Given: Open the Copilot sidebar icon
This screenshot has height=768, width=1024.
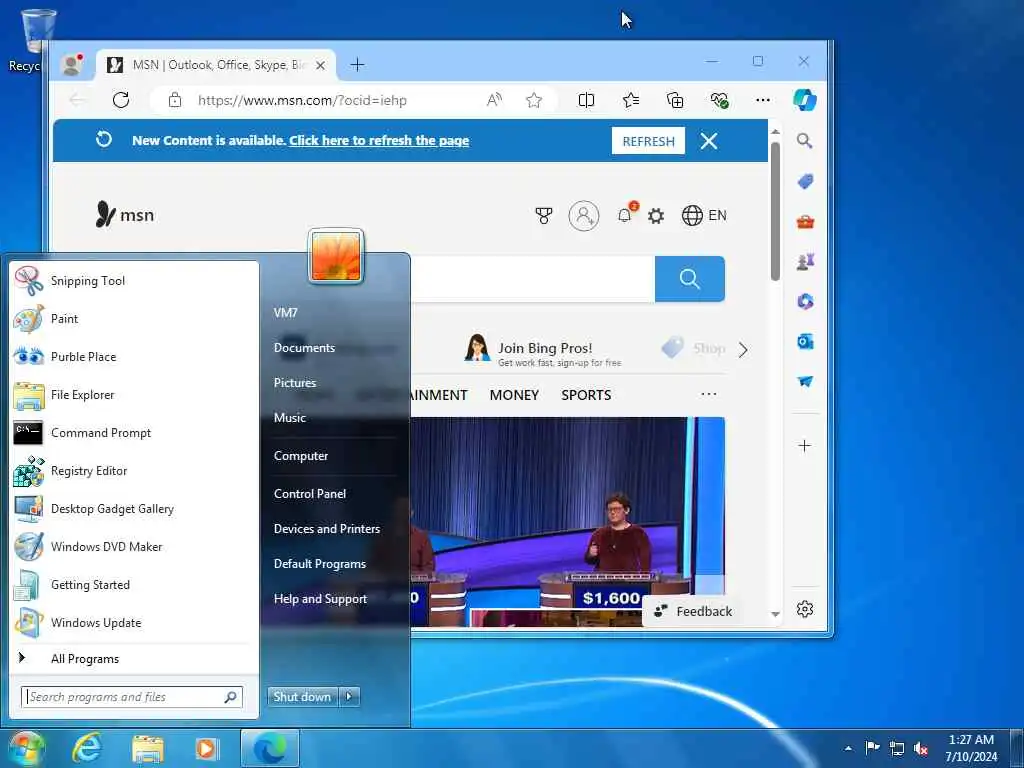Looking at the screenshot, I should 805,100.
